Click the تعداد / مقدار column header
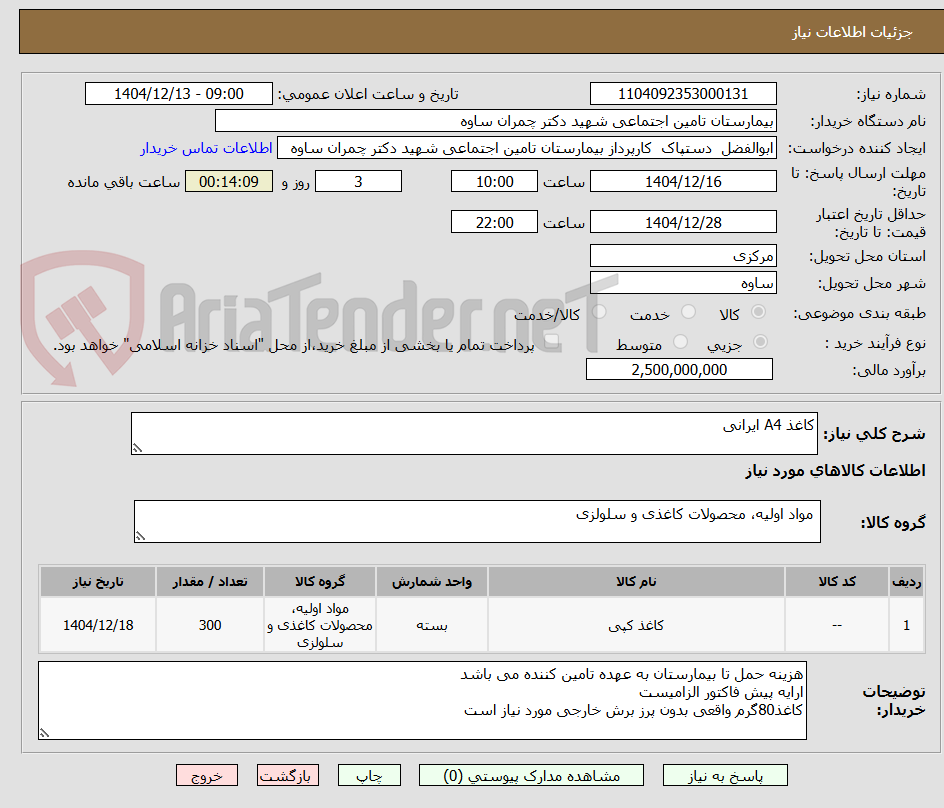 click(210, 582)
